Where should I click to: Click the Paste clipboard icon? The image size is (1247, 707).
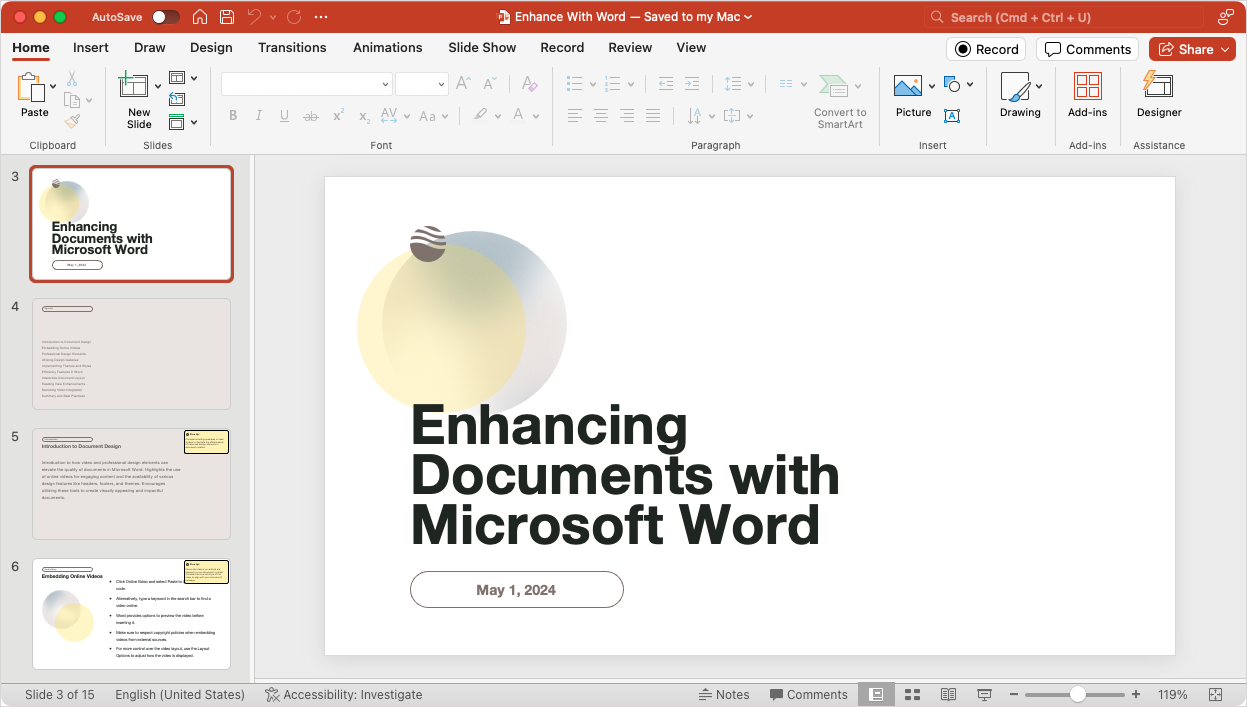30,87
